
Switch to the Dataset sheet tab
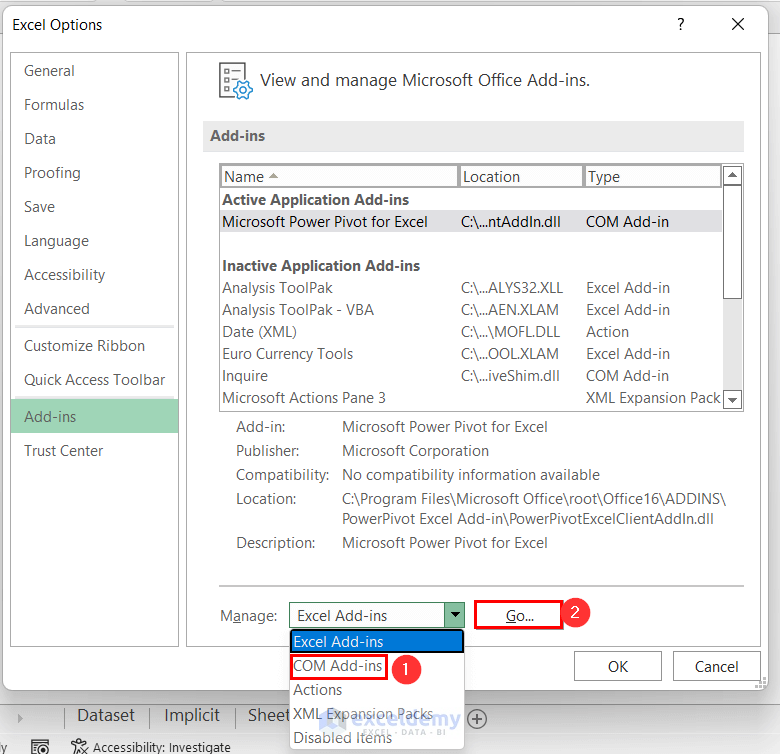106,715
